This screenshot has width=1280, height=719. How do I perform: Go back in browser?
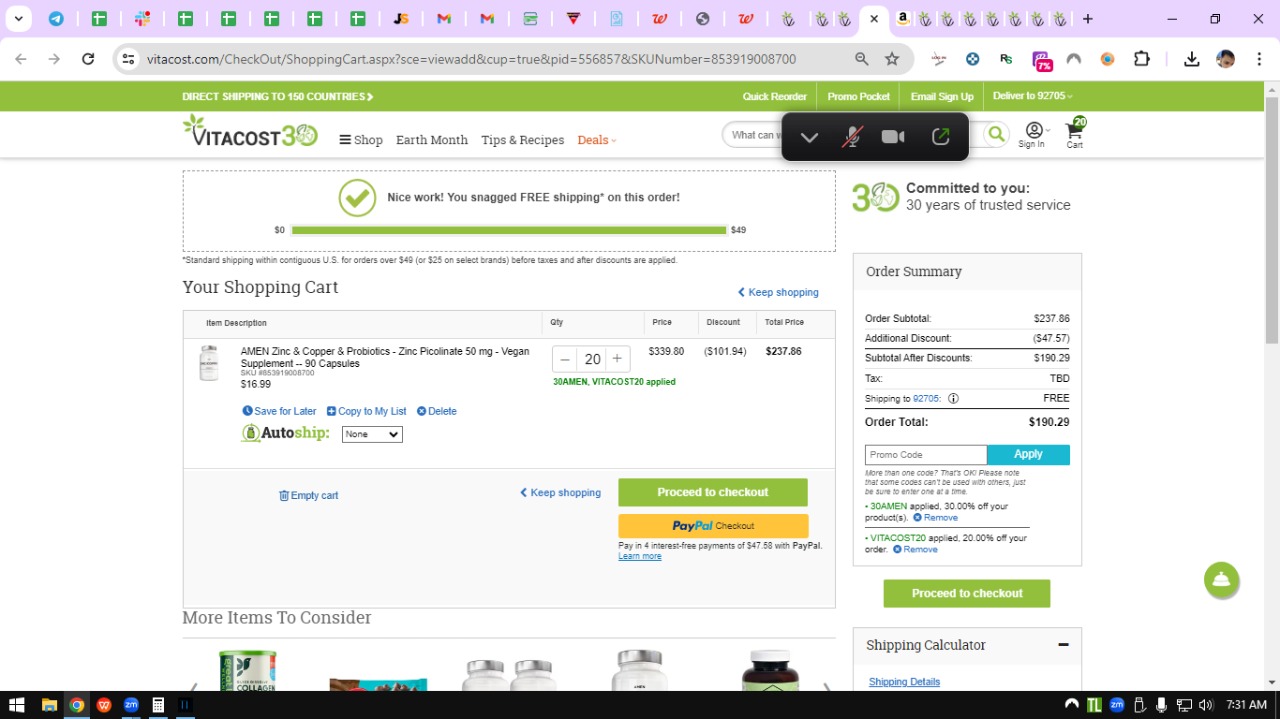[x=20, y=59]
